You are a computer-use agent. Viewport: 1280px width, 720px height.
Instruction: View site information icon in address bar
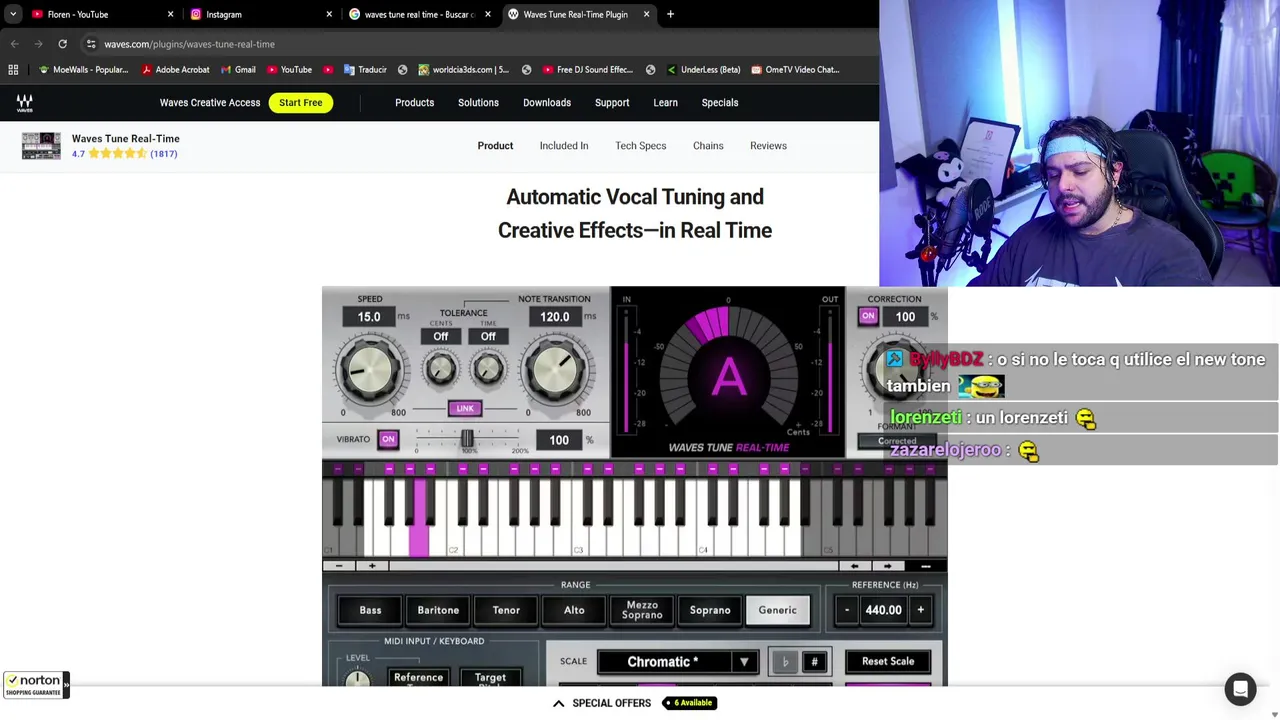[91, 44]
